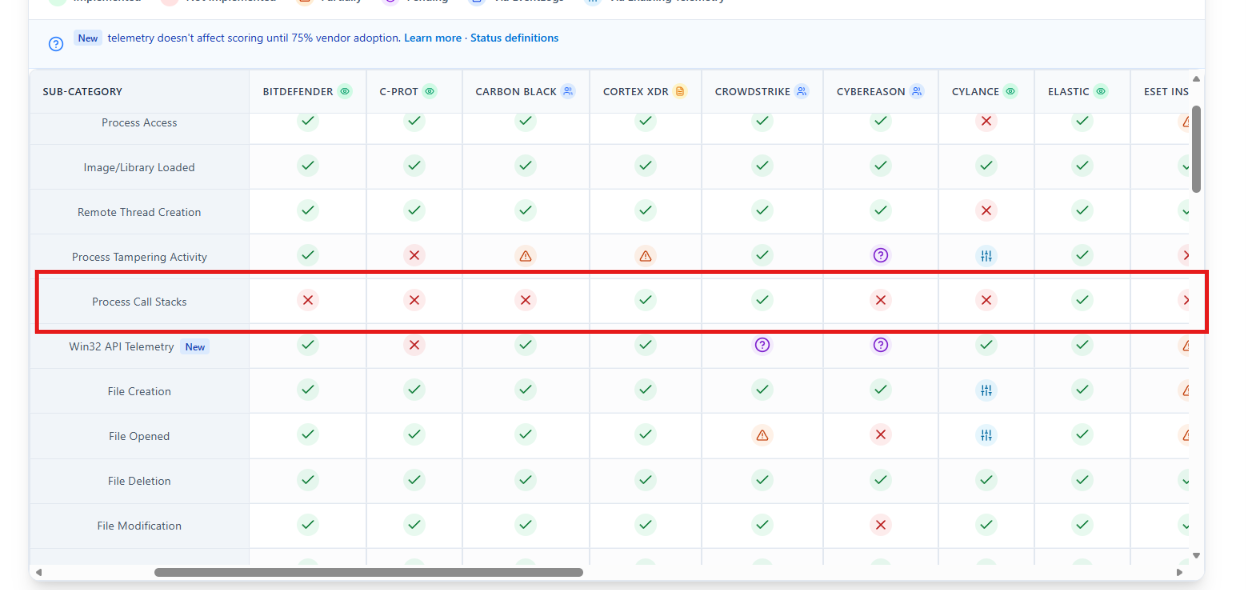Viewport: 1246px width, 590px height.
Task: Click the people icon beside CrowdStrike header
Action: tap(801, 91)
